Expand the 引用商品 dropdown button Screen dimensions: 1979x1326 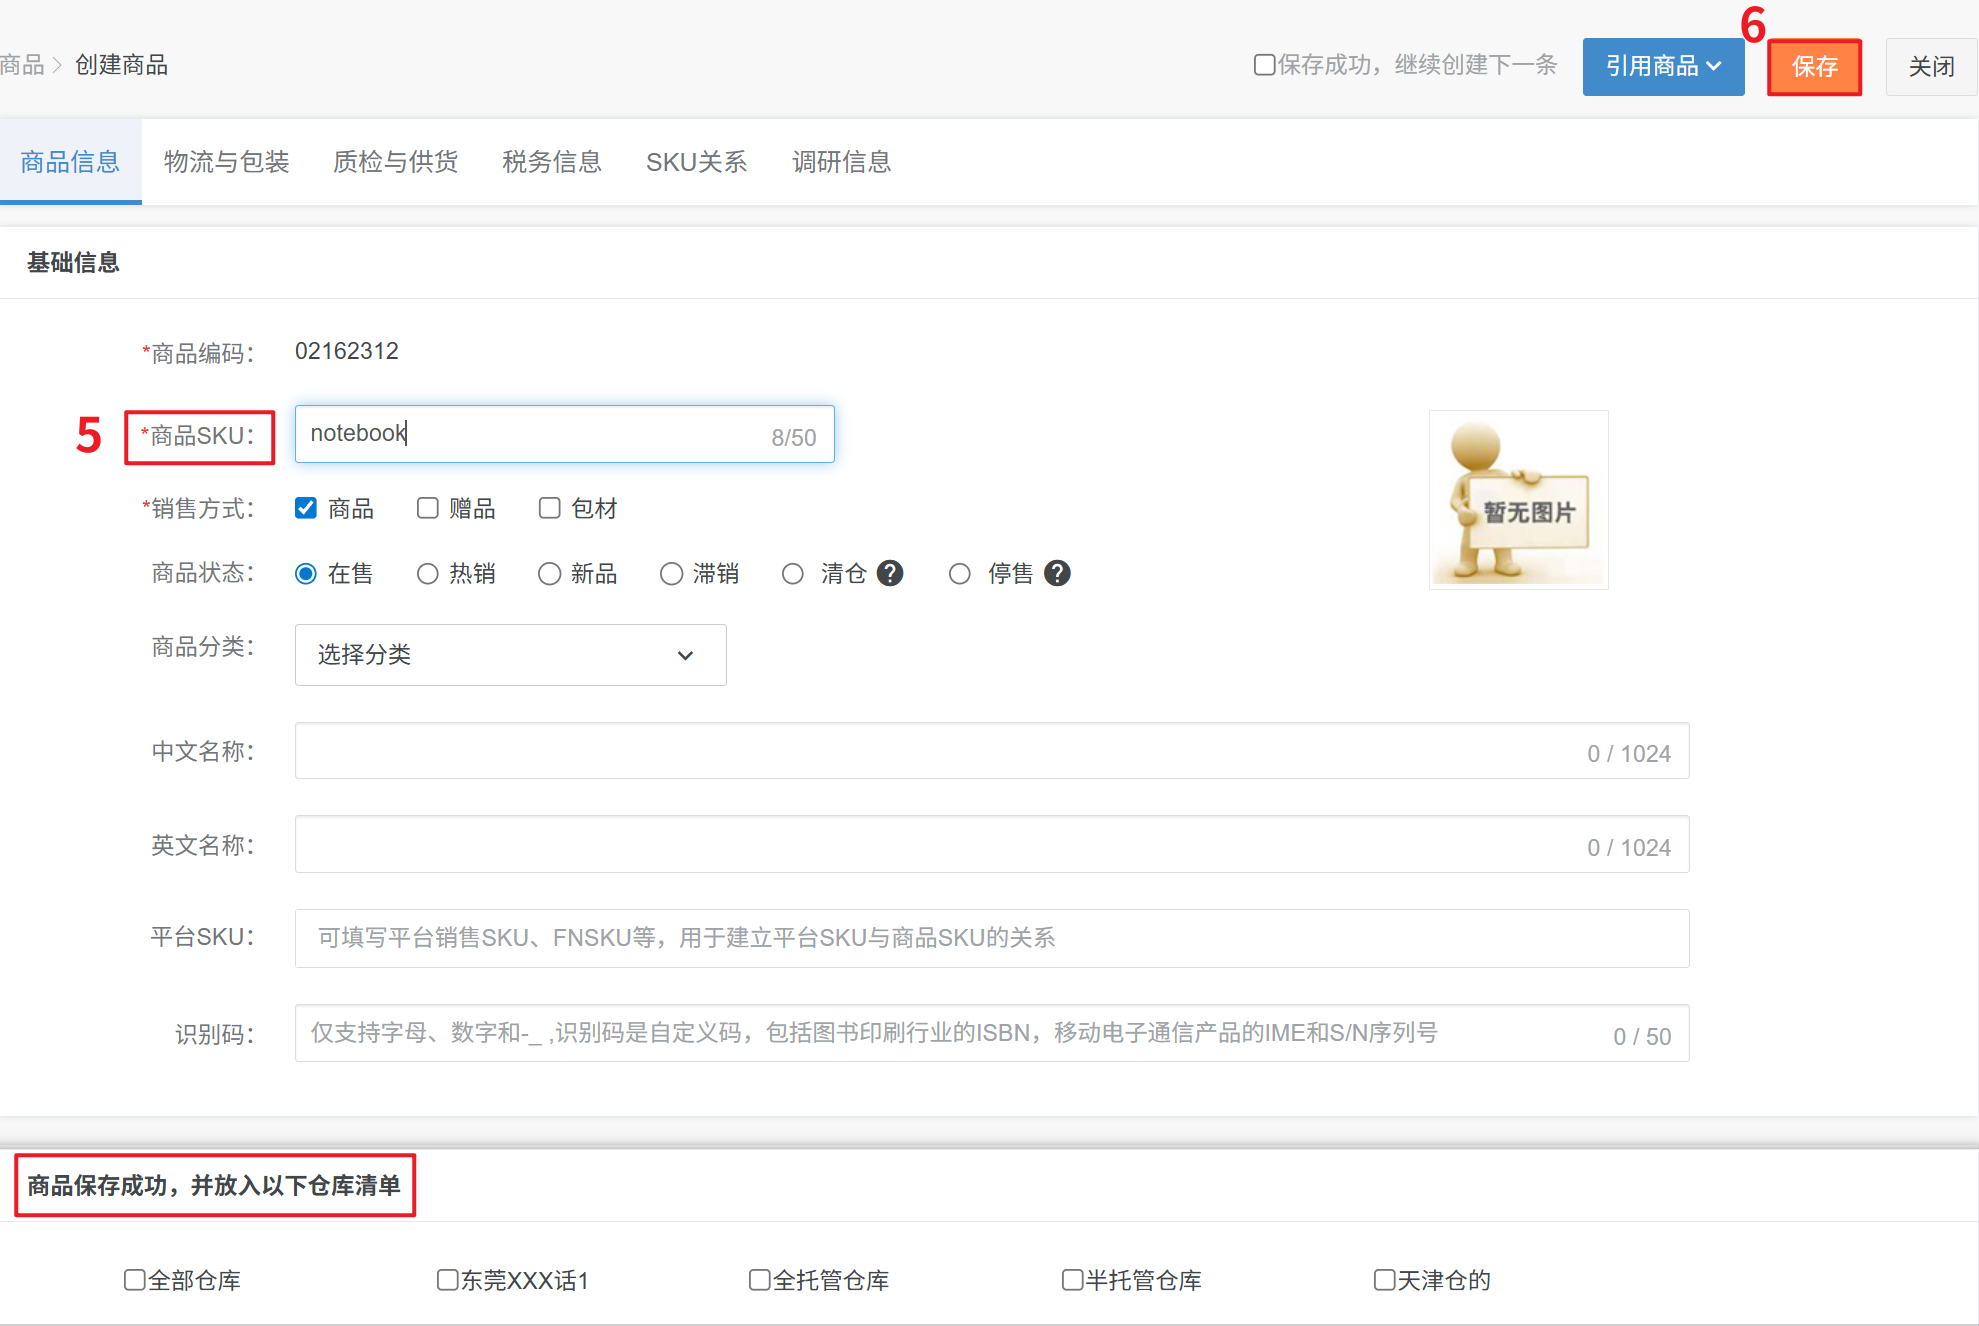pyautogui.click(x=1663, y=67)
